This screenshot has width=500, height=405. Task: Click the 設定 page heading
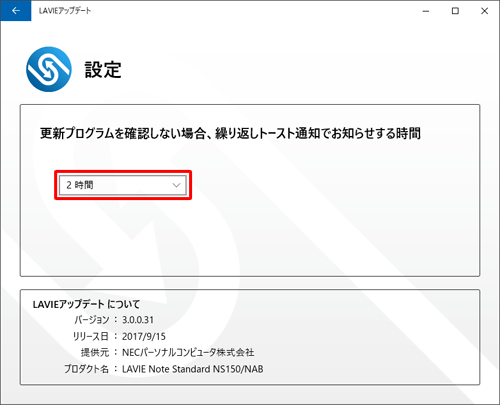click(103, 70)
